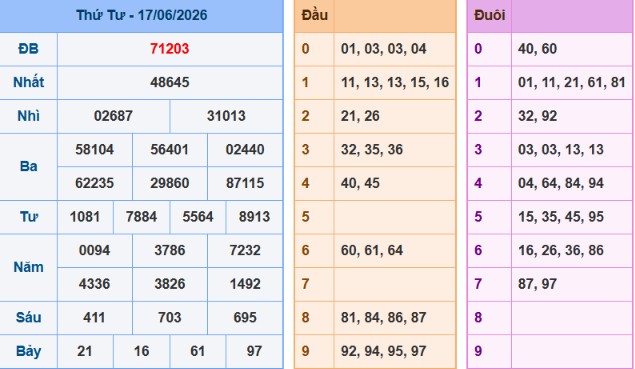Select fifth prize number 4336

(x=95, y=284)
